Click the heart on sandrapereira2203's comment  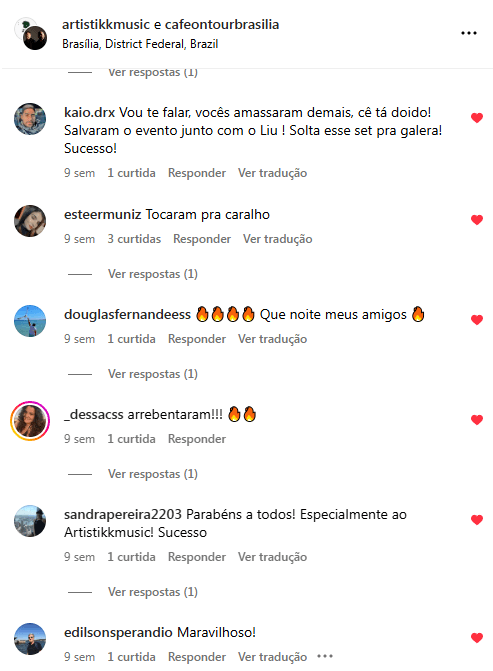pos(477,520)
